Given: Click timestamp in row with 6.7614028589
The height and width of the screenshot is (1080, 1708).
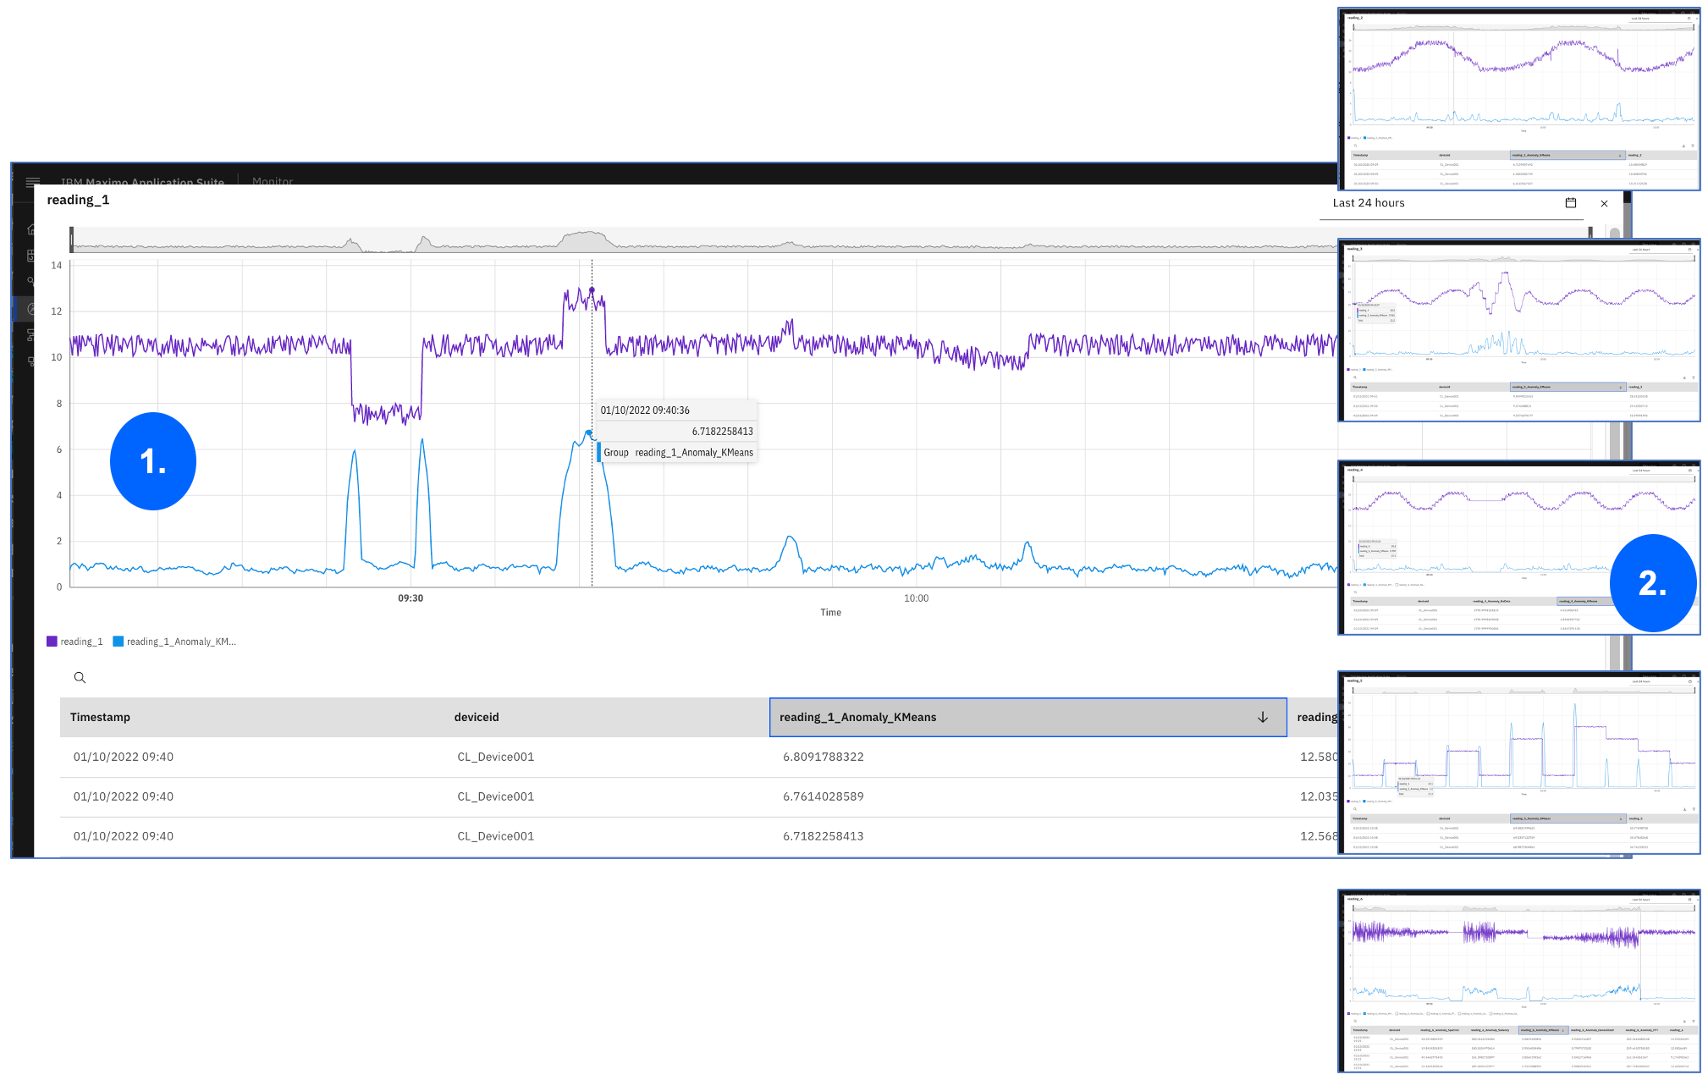Looking at the screenshot, I should pos(123,797).
